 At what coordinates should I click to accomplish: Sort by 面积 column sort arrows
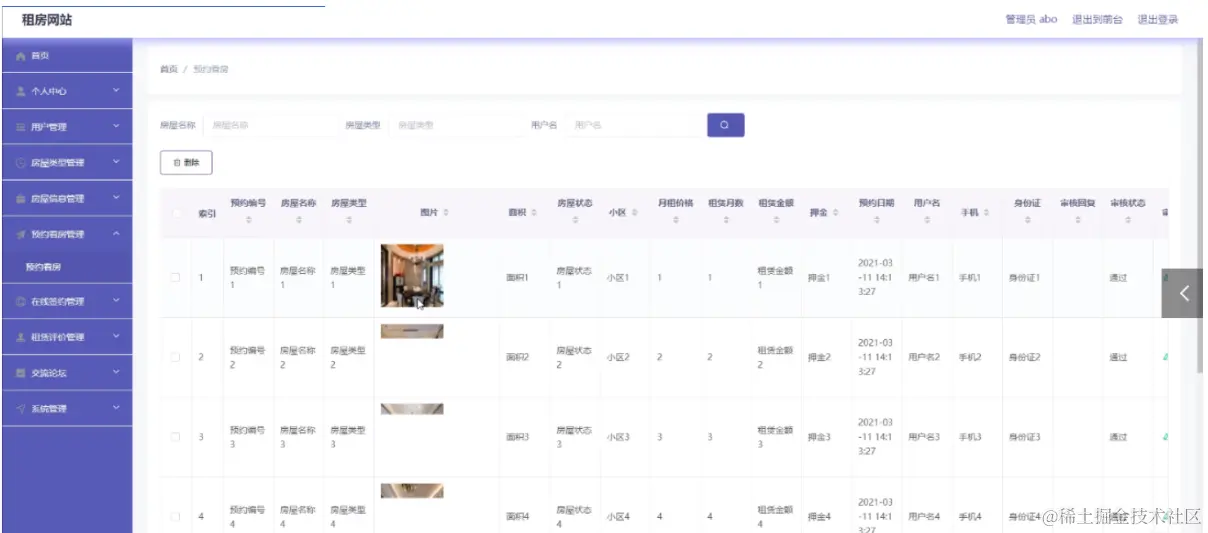534,212
